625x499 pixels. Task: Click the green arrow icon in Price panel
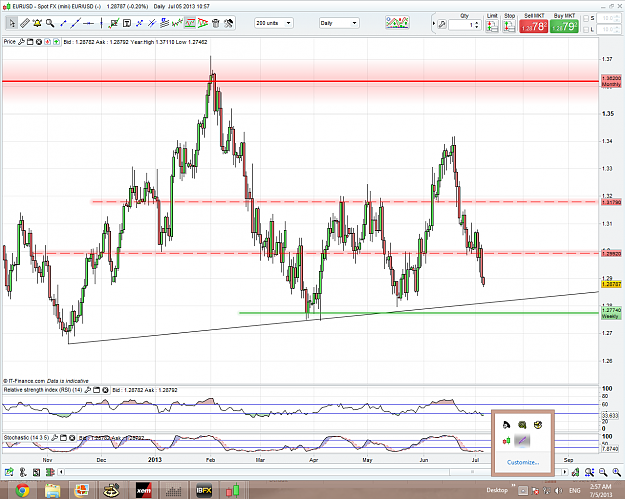(56, 42)
